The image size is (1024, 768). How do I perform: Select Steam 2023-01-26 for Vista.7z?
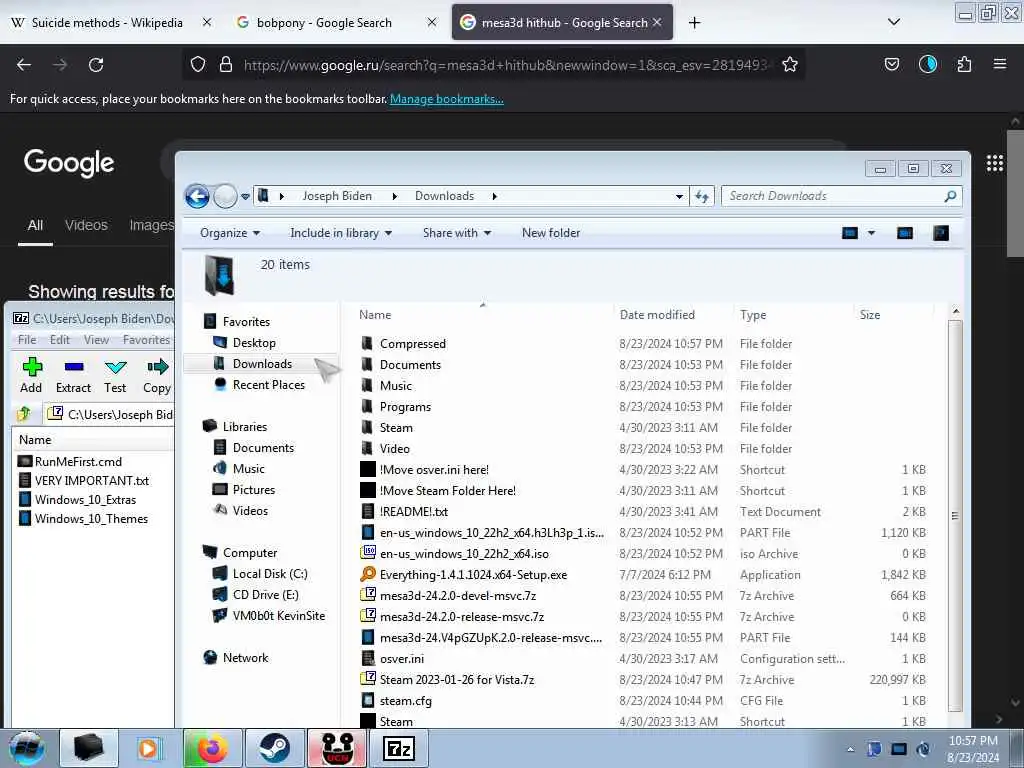(x=456, y=680)
